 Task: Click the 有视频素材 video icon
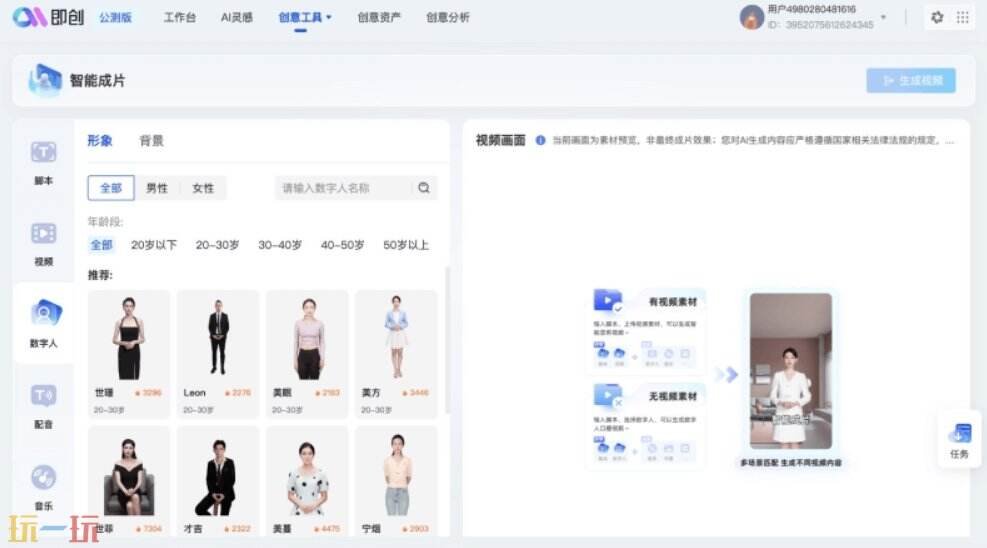coord(607,301)
